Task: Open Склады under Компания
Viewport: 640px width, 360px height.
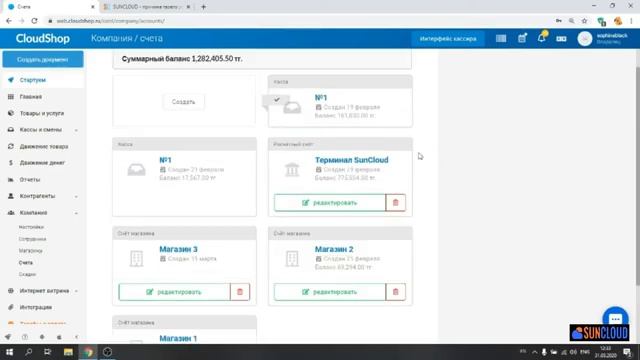Action: pos(27,274)
